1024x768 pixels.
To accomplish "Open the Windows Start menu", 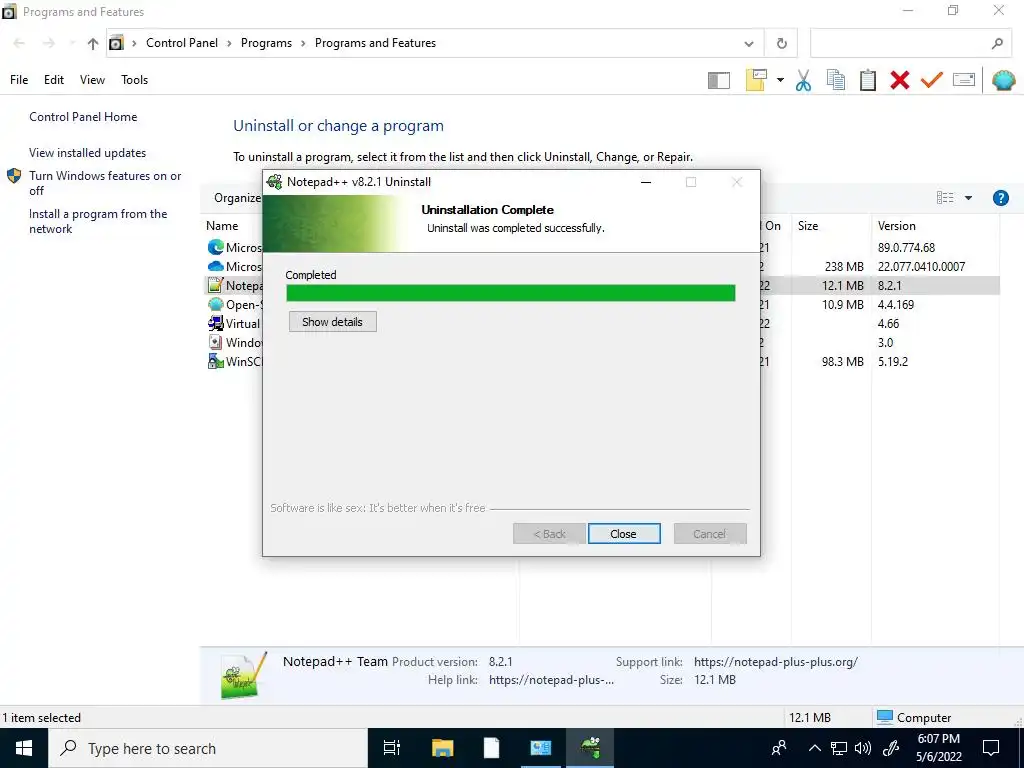I will tap(24, 748).
